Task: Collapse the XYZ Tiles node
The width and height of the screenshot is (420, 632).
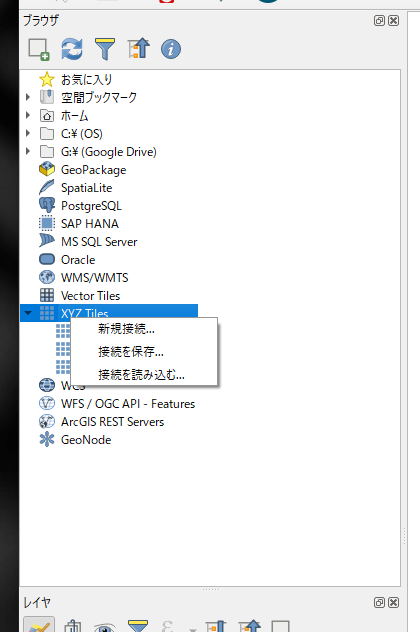Action: tap(28, 313)
